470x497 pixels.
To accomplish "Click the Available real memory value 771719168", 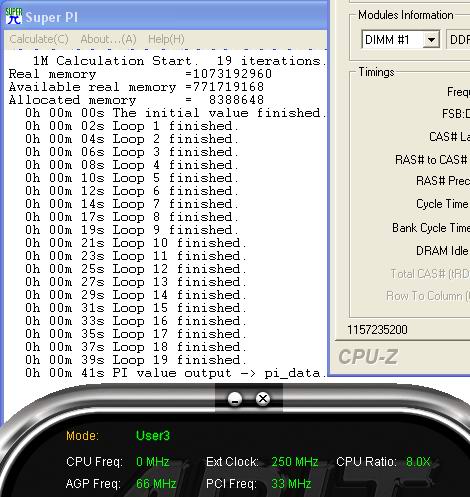I will point(228,87).
